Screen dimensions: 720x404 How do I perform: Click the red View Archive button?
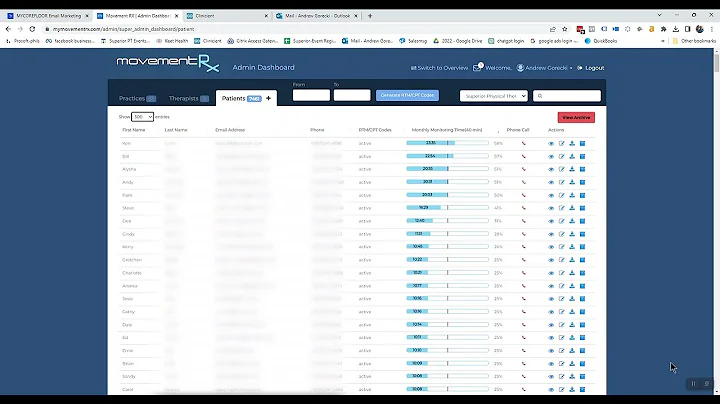point(576,118)
